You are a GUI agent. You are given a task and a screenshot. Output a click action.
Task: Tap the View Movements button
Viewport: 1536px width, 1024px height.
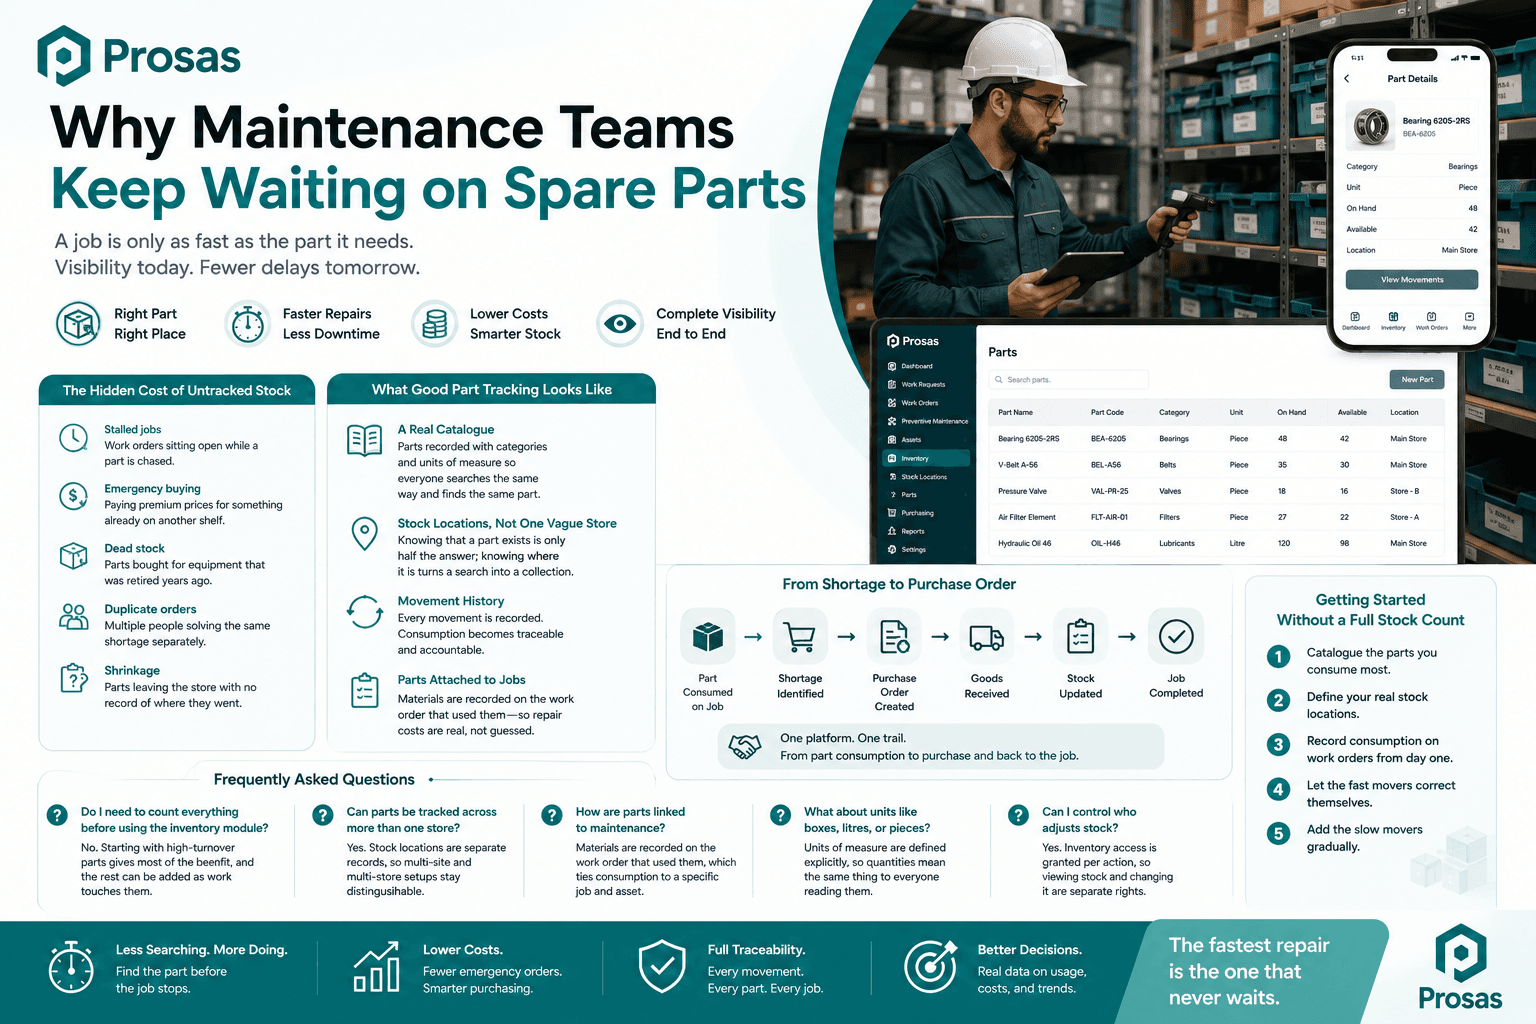(1412, 280)
